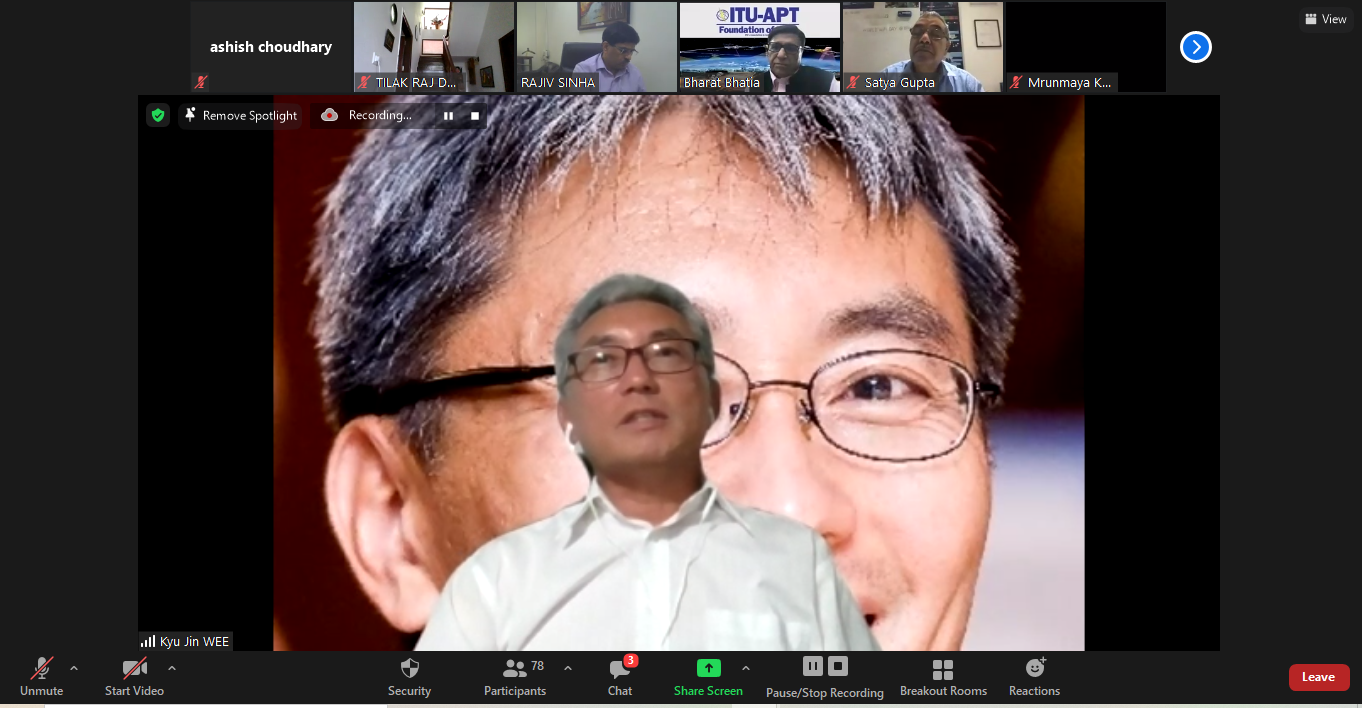Click the cloud Recording indicator icon
Viewport: 1362px width, 708px height.
329,115
